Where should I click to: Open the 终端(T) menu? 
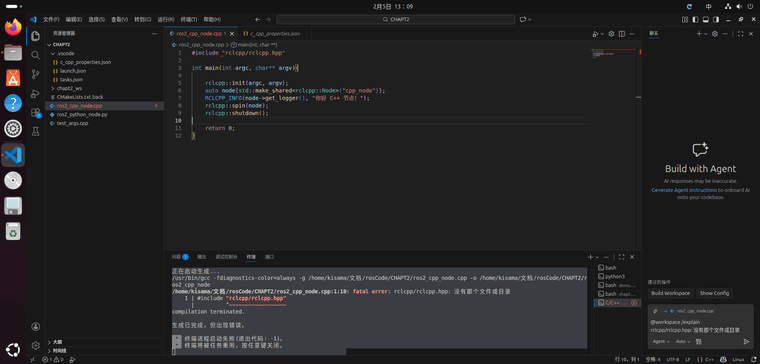189,19
